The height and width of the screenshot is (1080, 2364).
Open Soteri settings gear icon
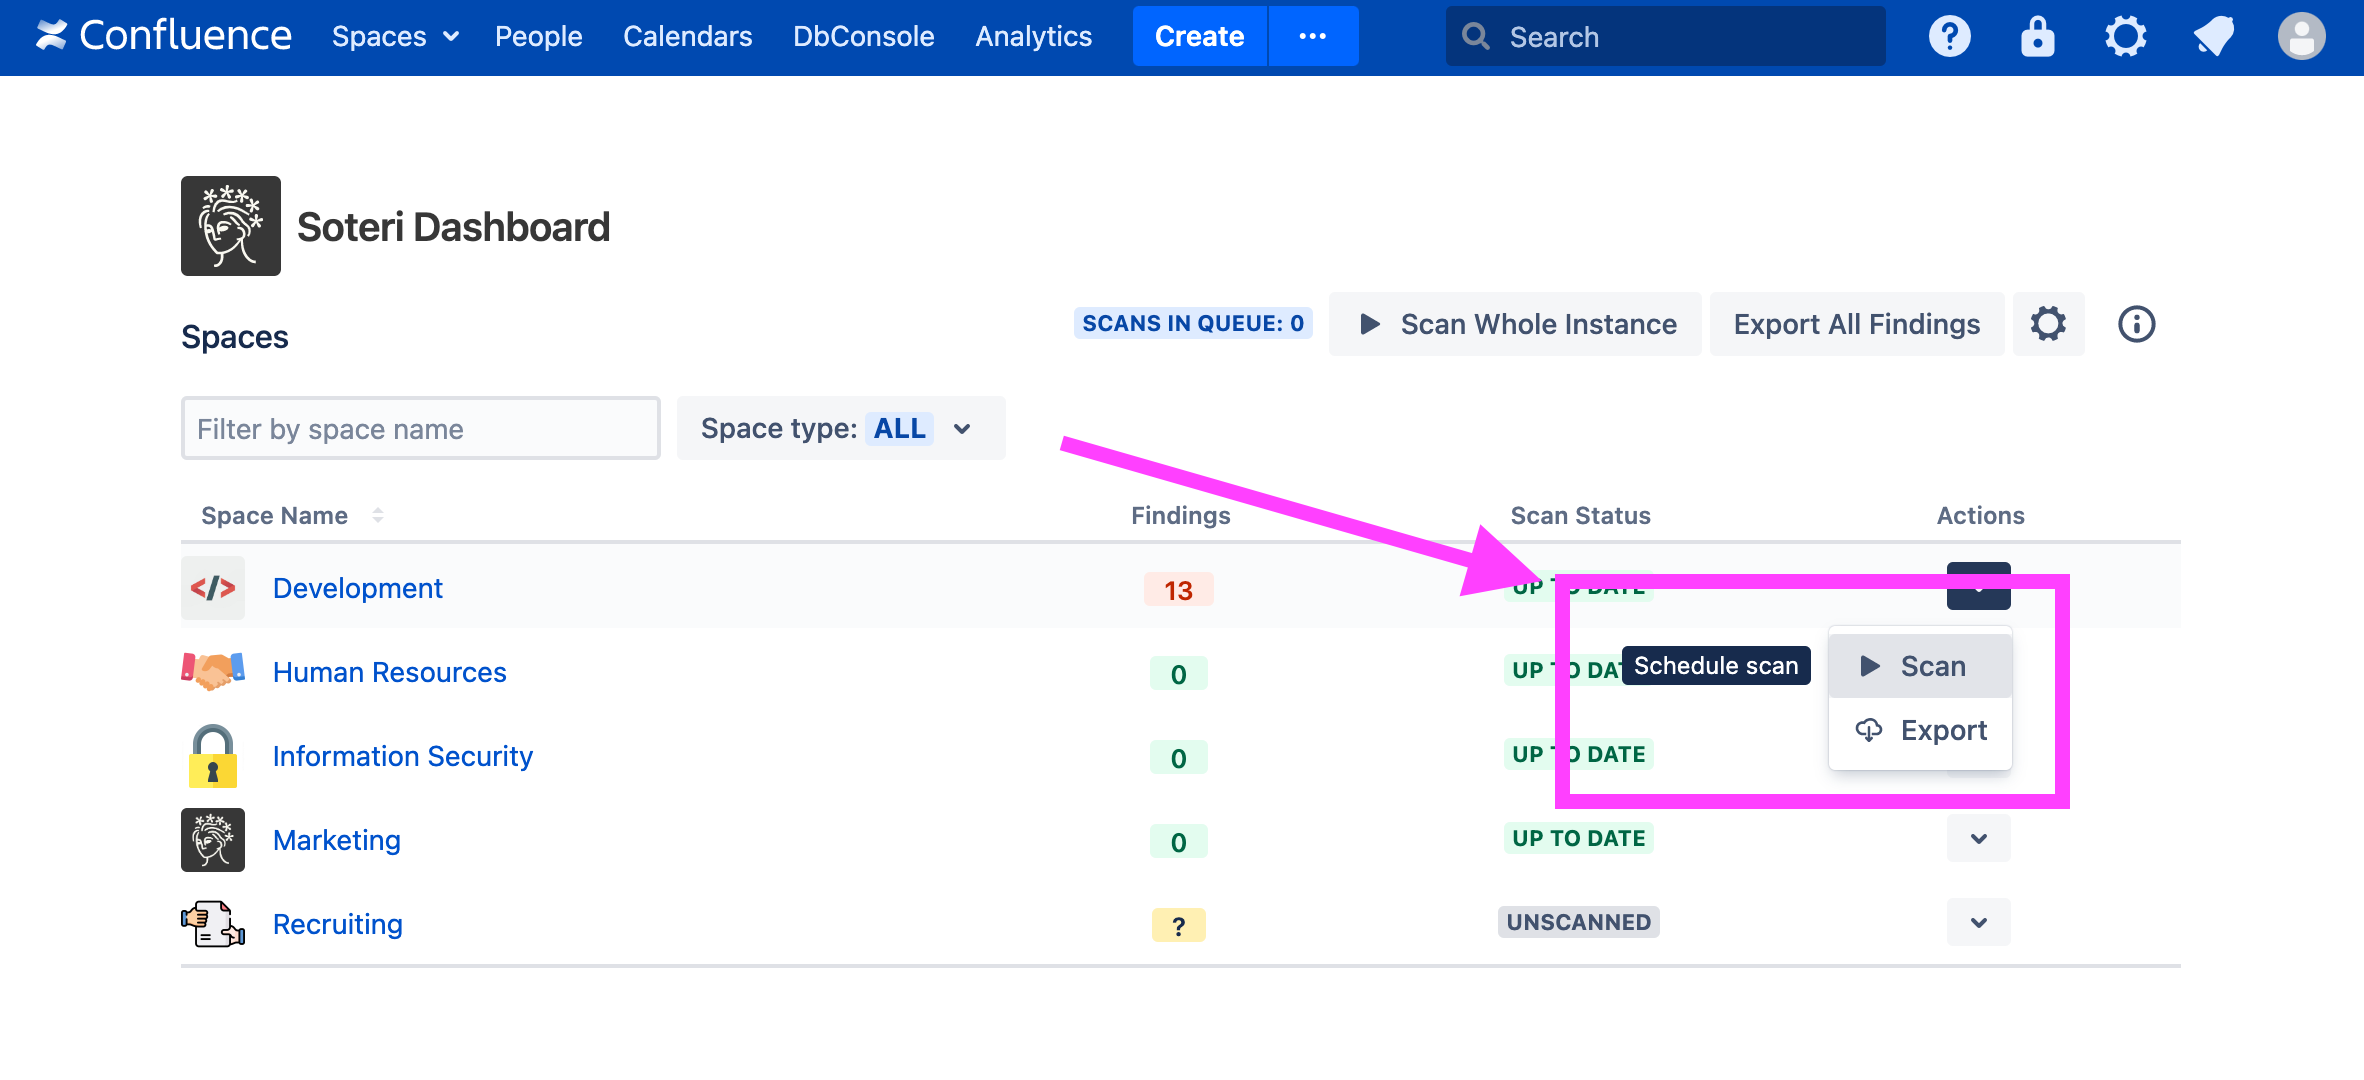point(2047,324)
